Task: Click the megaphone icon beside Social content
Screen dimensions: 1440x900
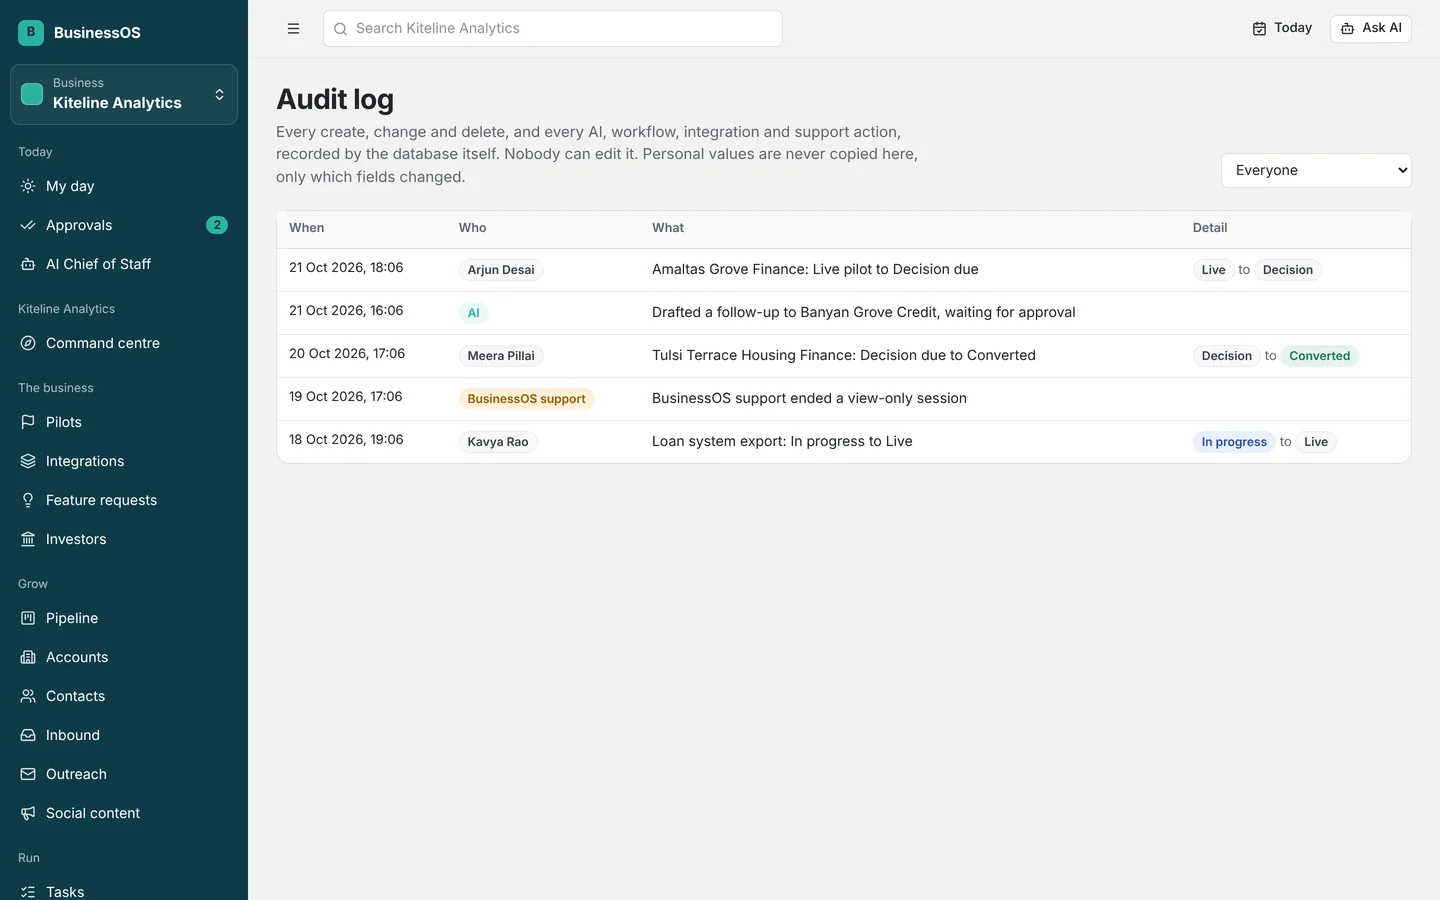Action: tap(28, 813)
